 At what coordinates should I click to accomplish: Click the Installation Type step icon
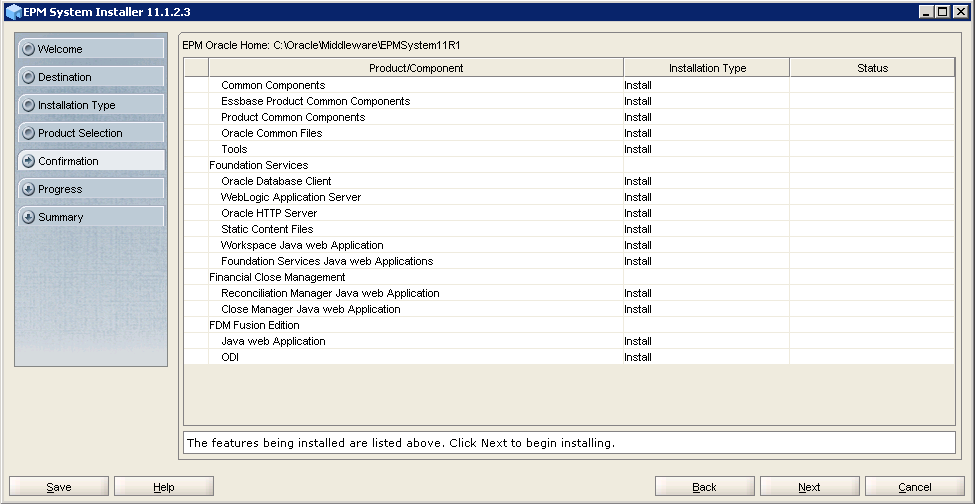pos(28,105)
